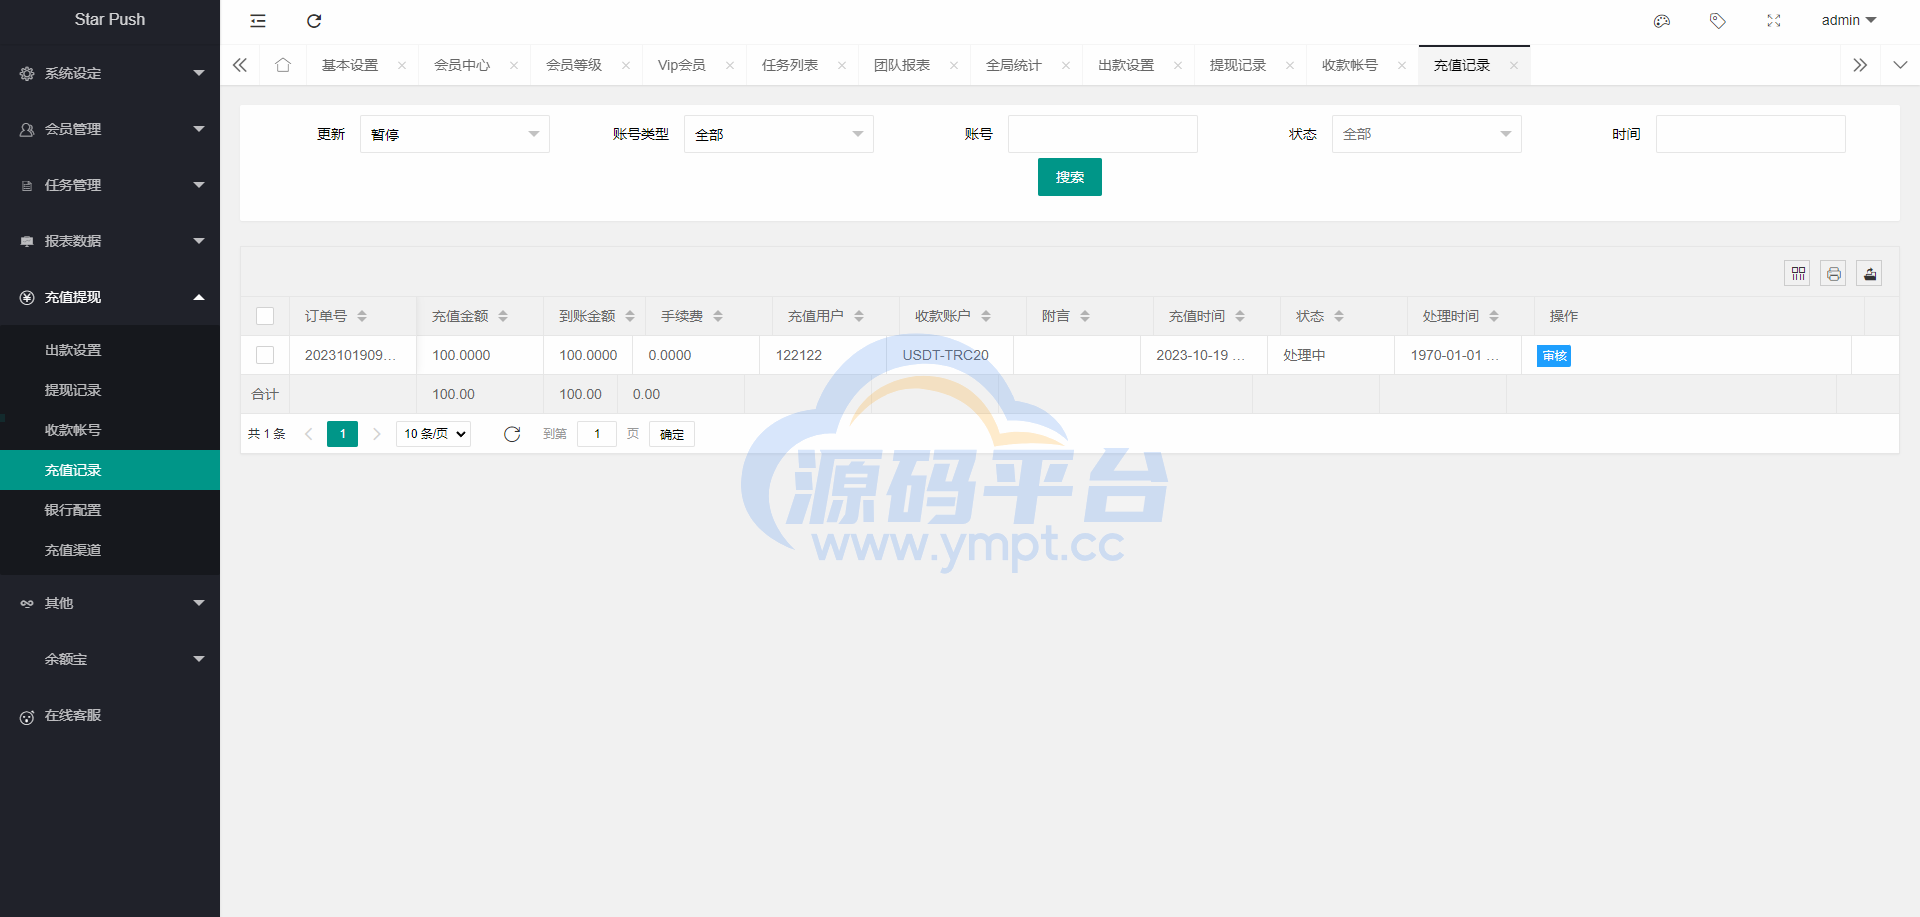Go to the home tab icon
The width and height of the screenshot is (1920, 917).
(283, 65)
